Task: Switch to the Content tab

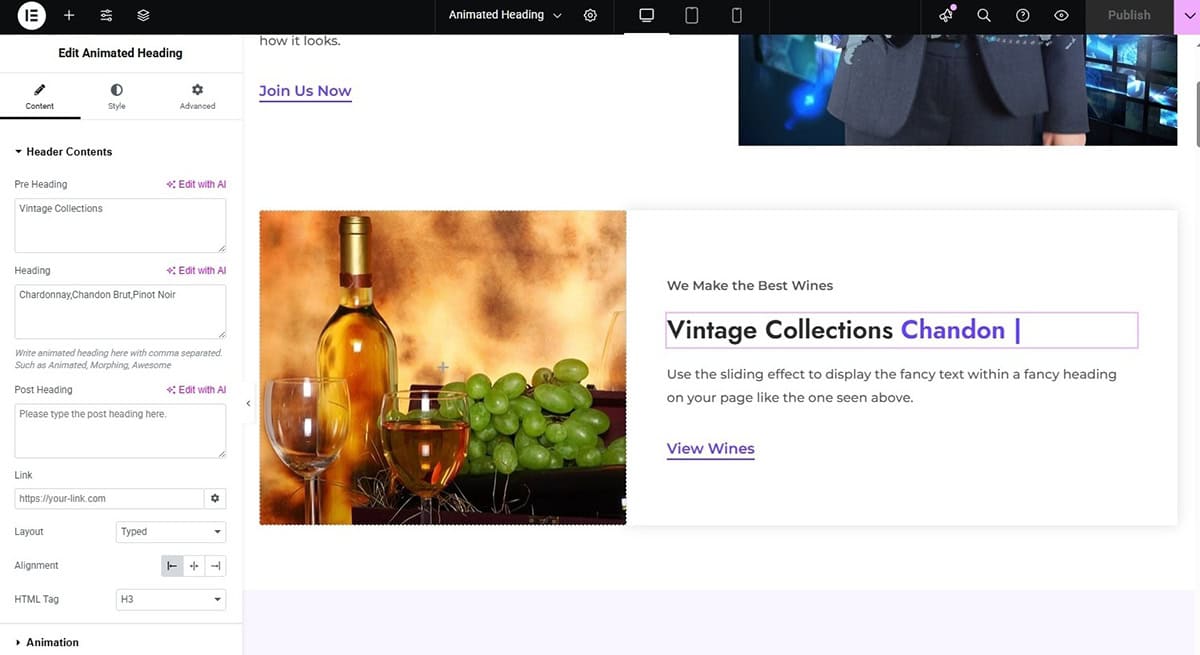Action: tap(40, 97)
